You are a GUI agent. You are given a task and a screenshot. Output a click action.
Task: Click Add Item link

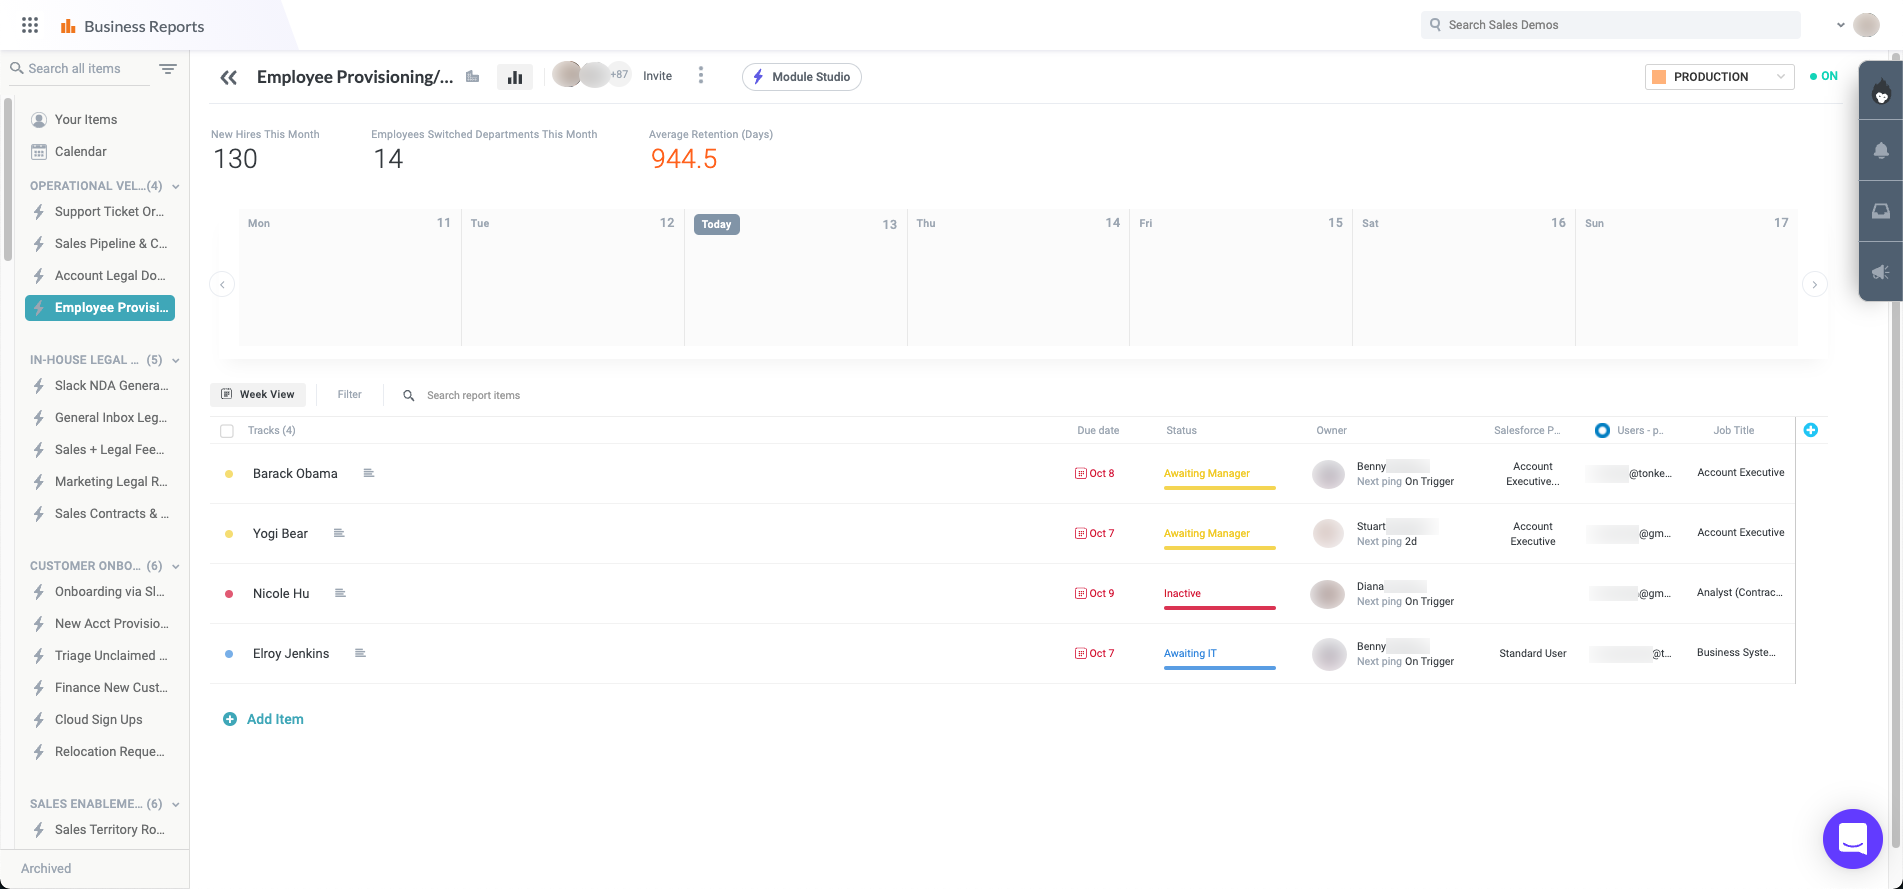(274, 719)
